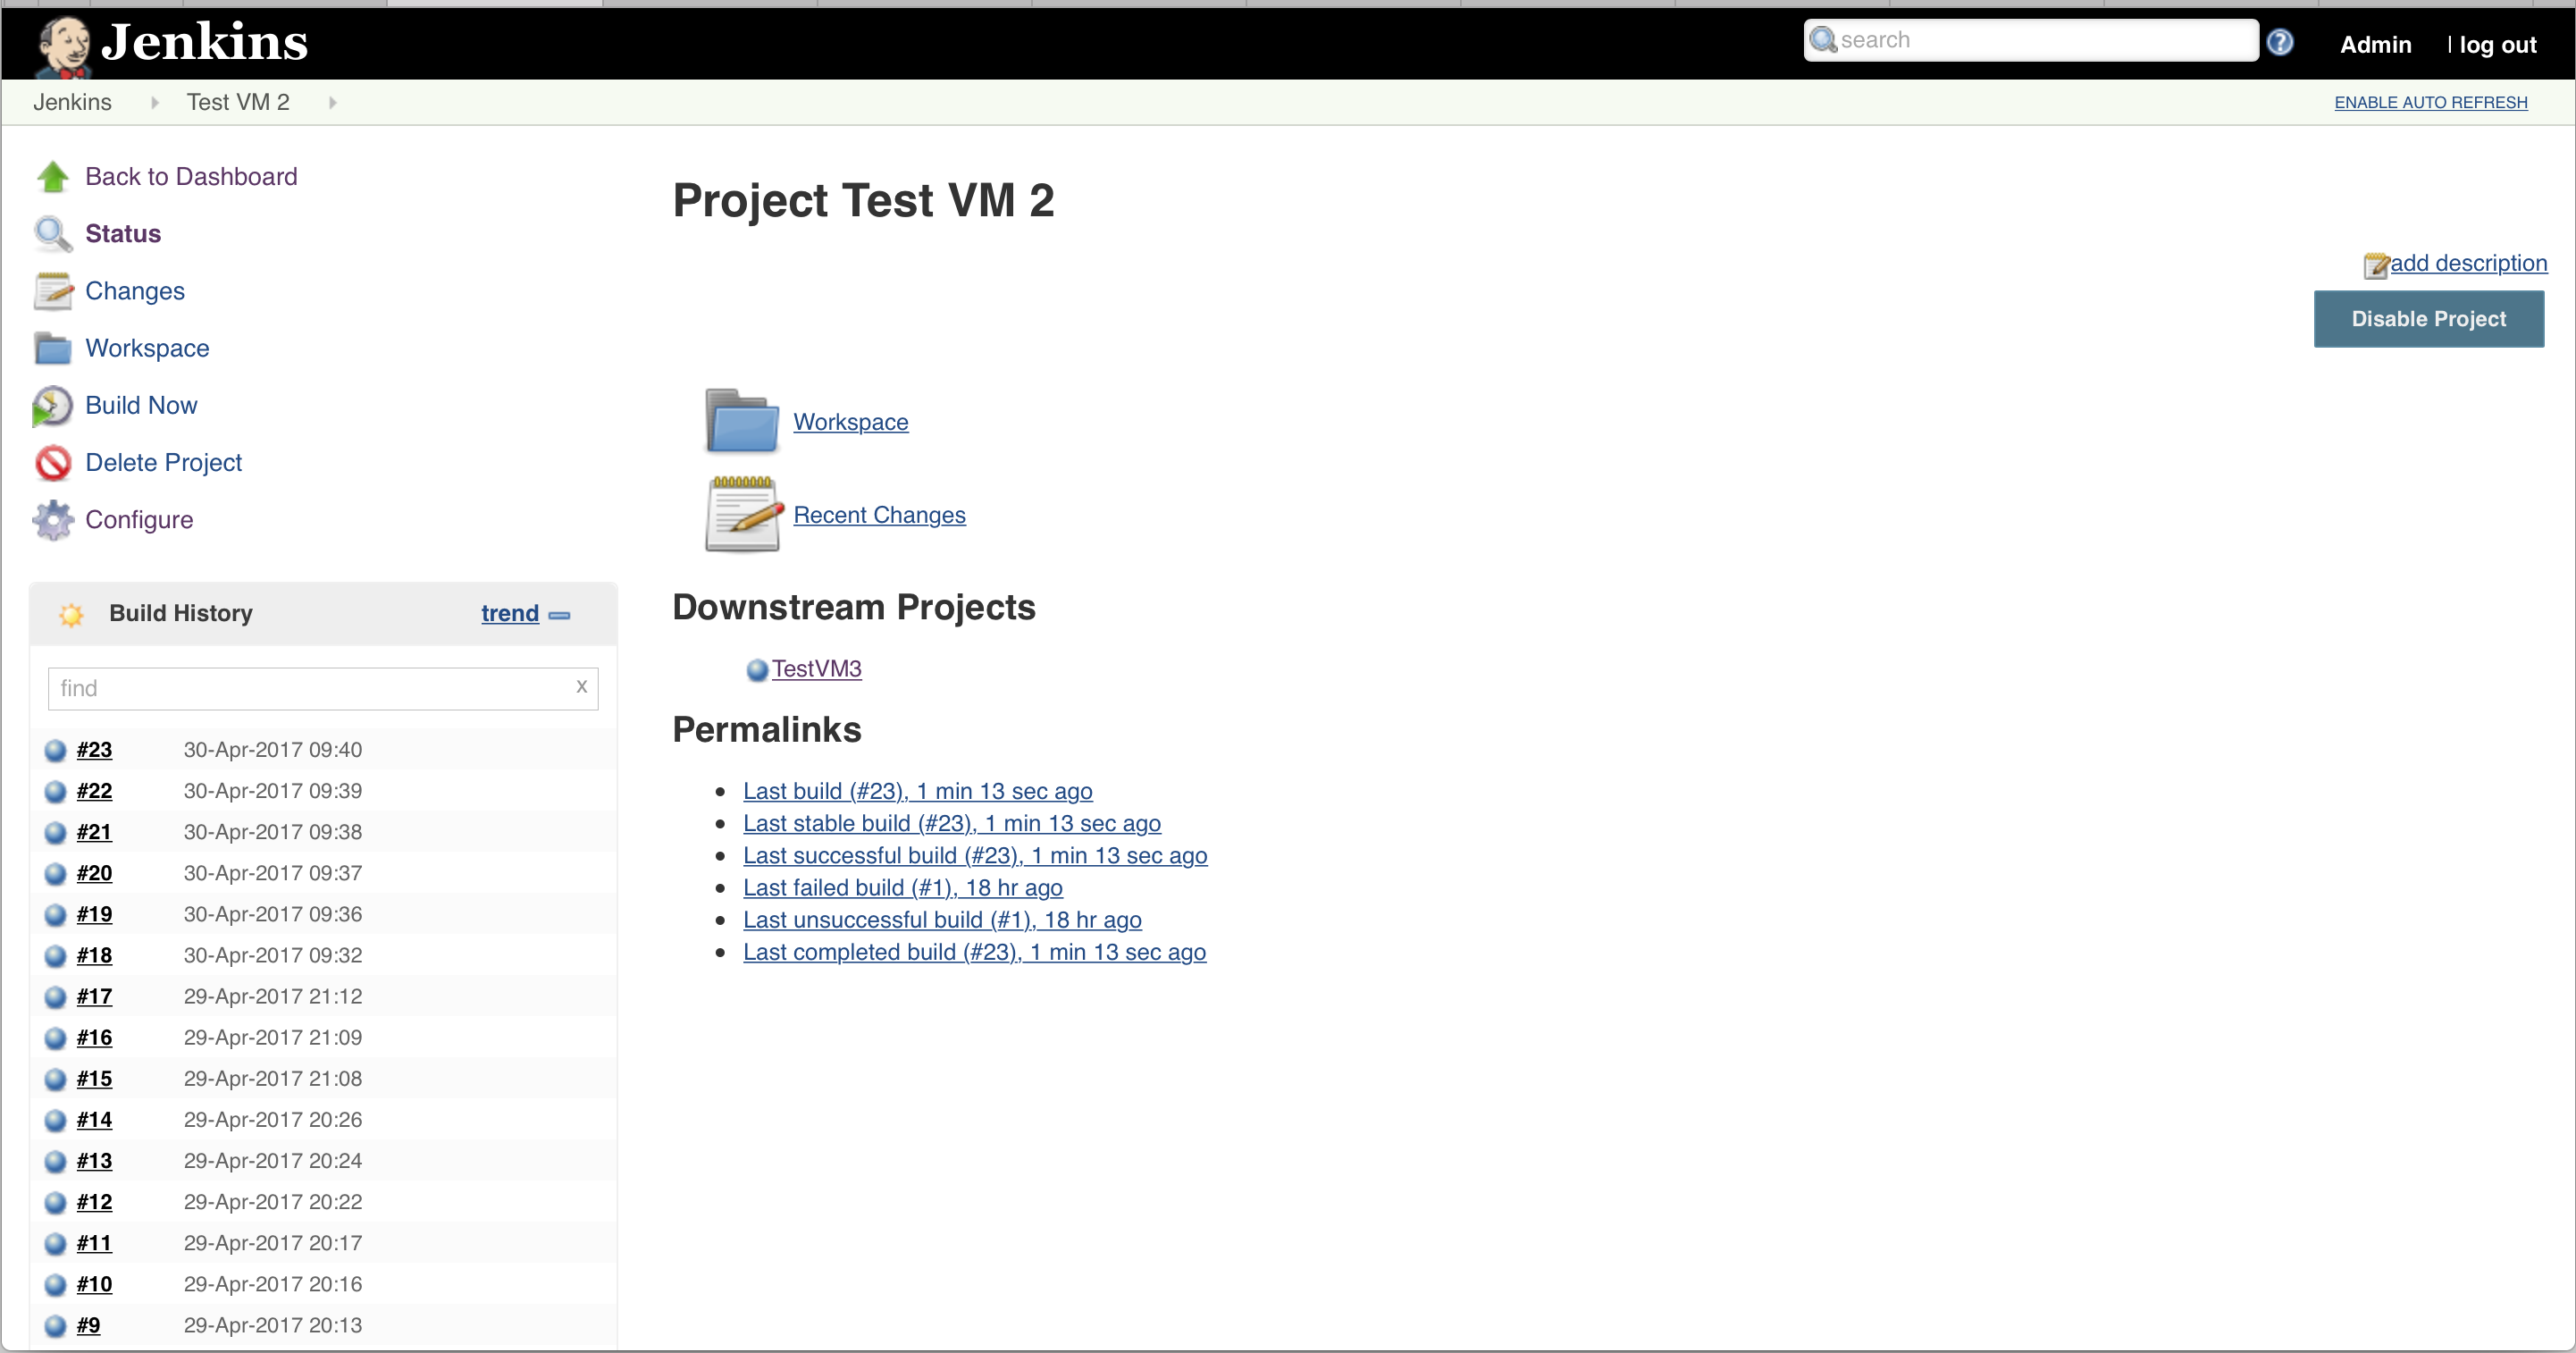Click the Configure gear icon
Screen dimensions: 2576x1353
coord(51,518)
